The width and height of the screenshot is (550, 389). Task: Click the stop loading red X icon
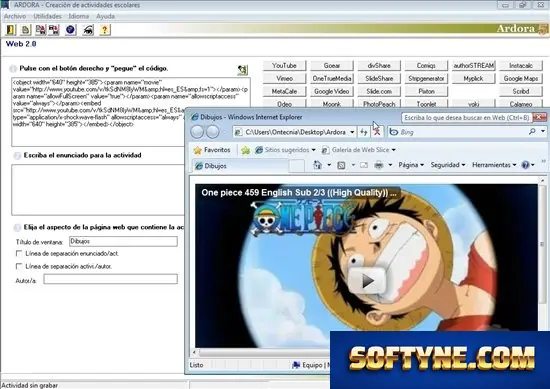click(x=377, y=132)
